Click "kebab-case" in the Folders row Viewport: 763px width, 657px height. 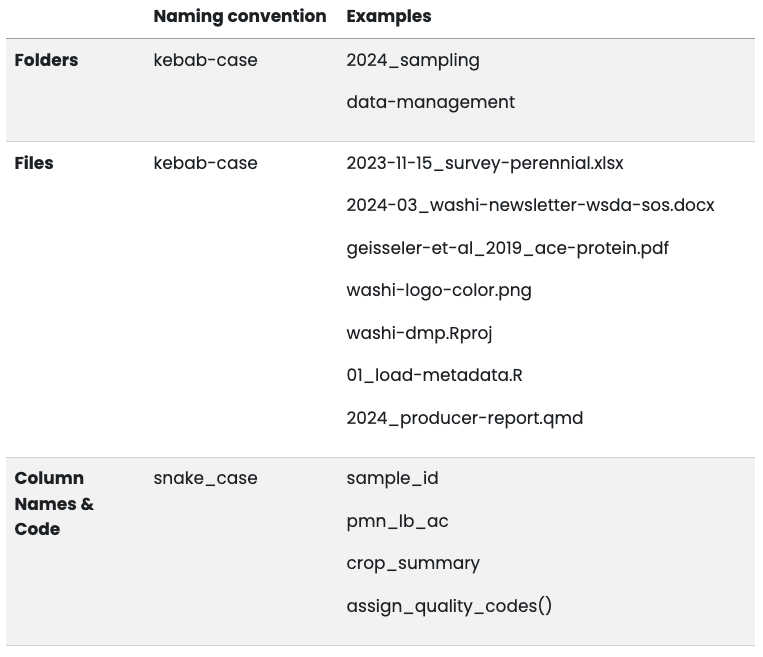pos(205,60)
